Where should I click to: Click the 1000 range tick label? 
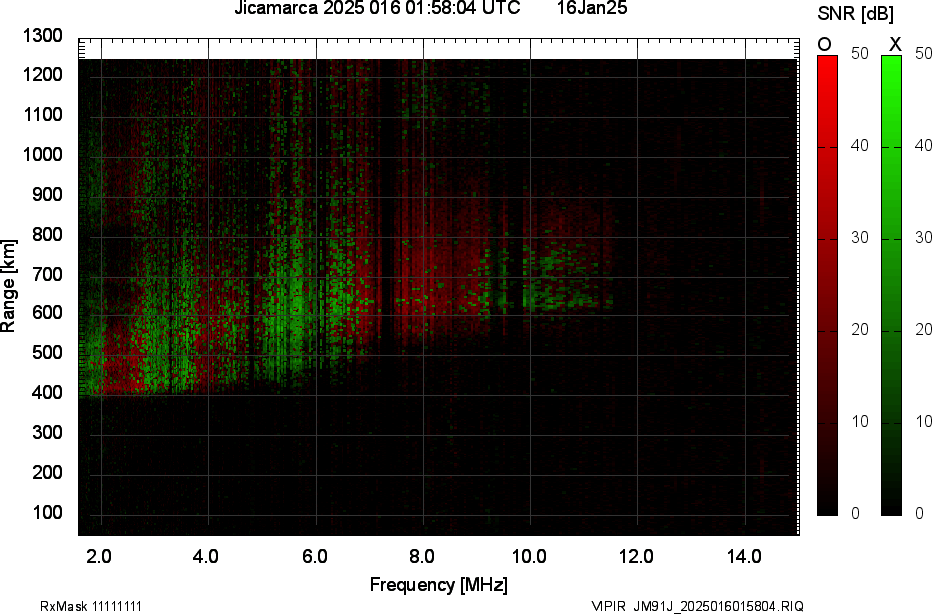43,155
